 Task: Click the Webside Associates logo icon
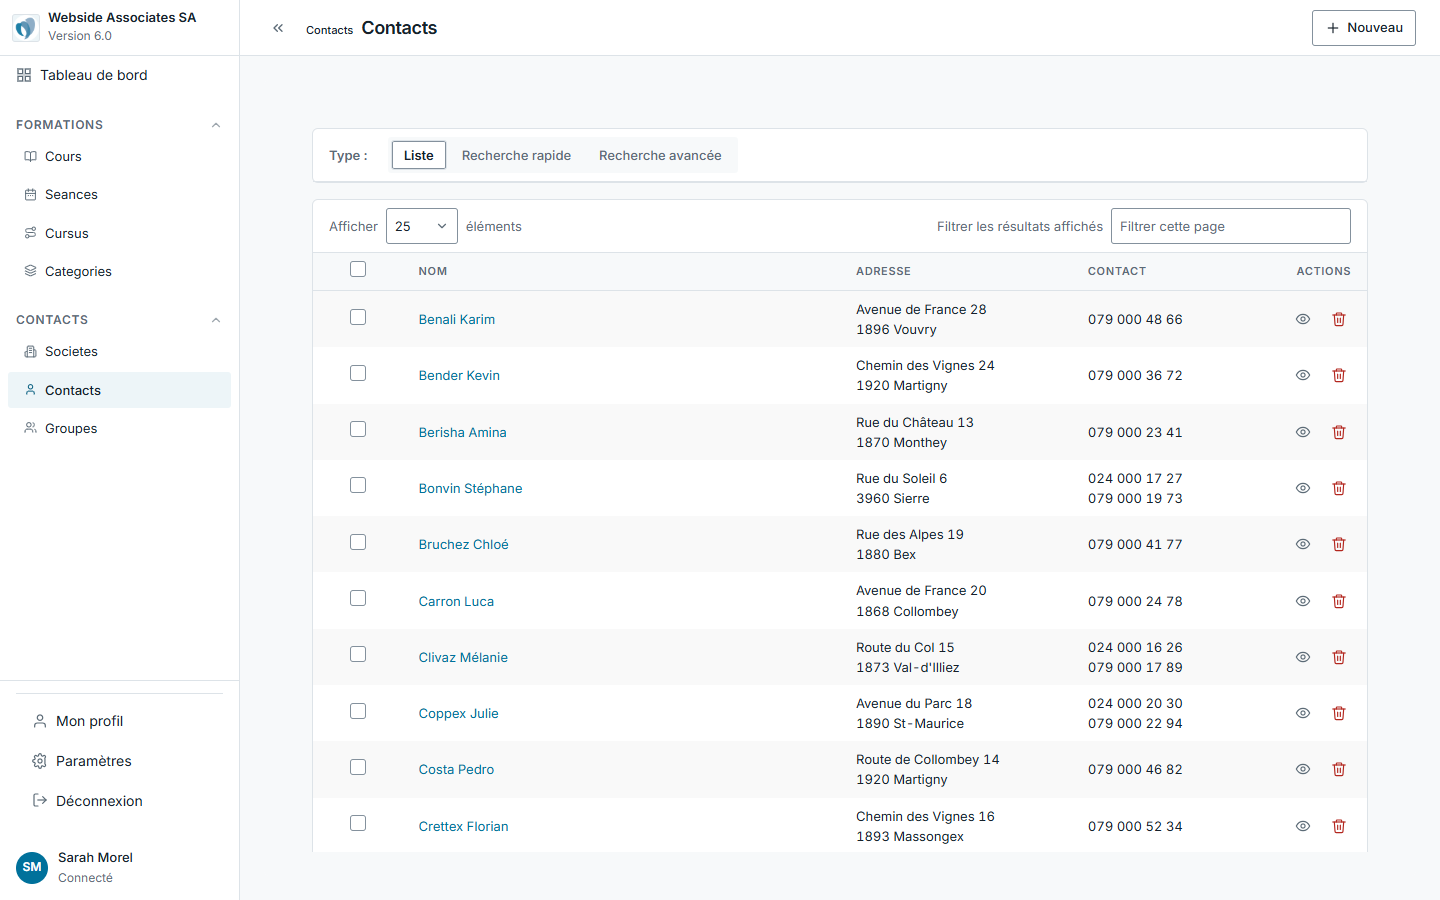[26, 27]
